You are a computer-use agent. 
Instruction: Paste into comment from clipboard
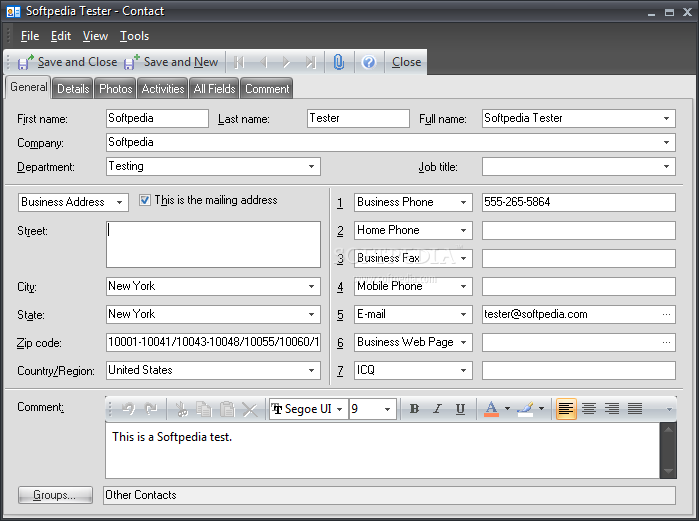[227, 409]
